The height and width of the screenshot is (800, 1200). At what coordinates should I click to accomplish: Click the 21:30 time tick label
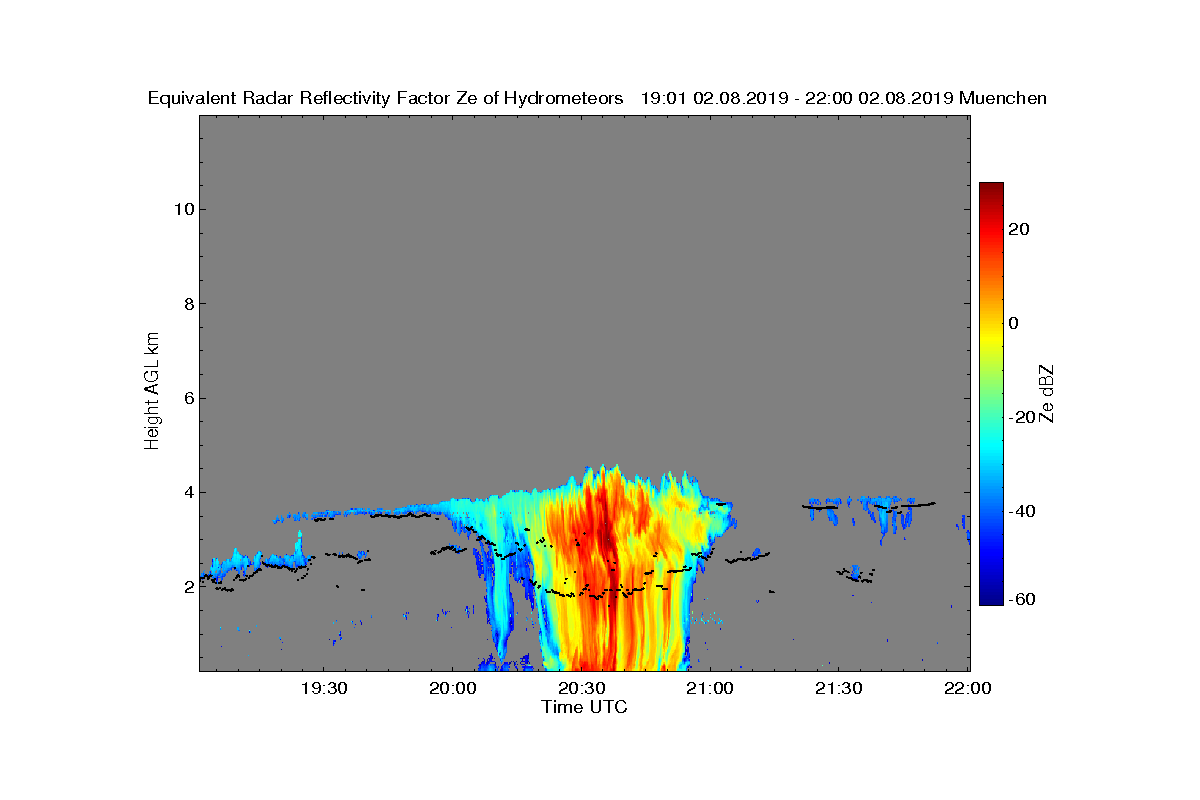tap(838, 688)
